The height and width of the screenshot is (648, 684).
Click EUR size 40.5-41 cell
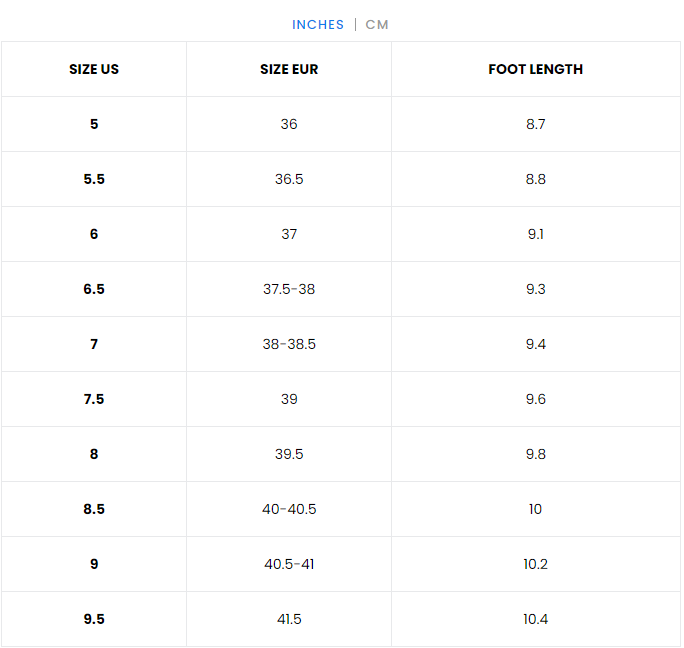click(x=289, y=564)
